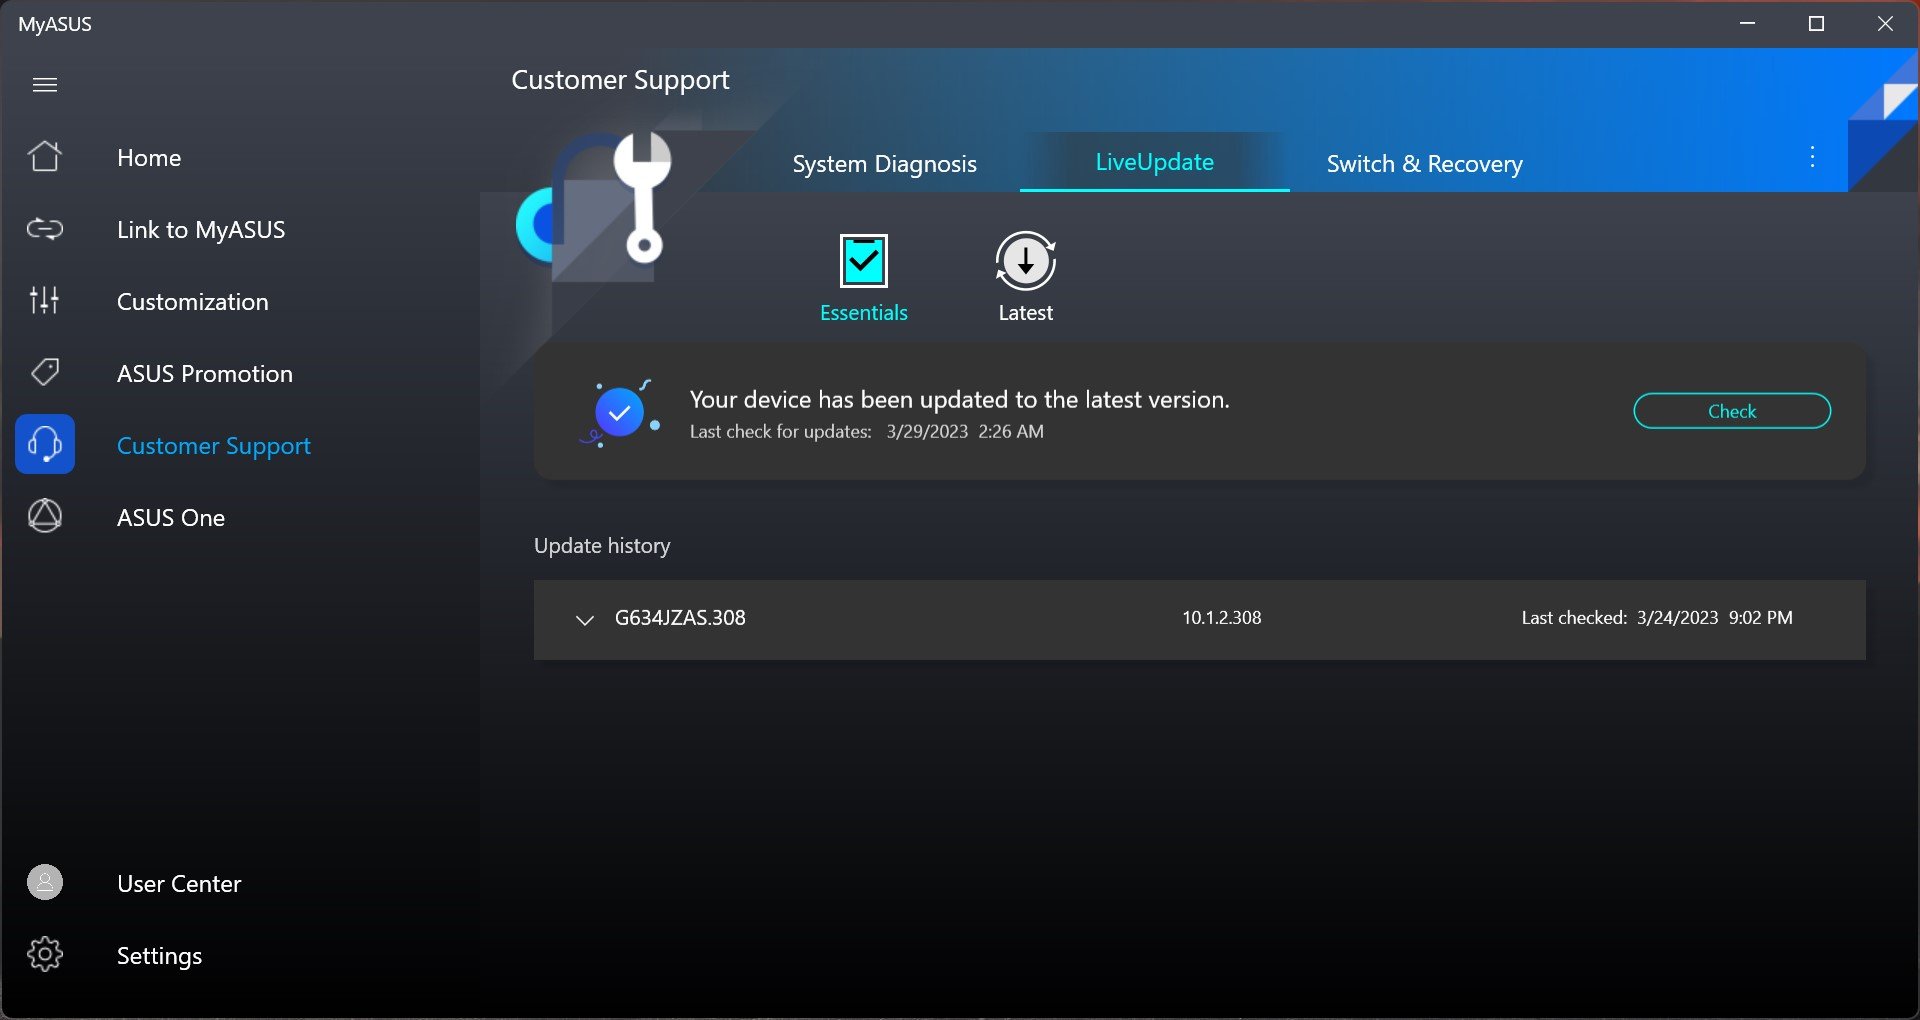Image resolution: width=1920 pixels, height=1020 pixels.
Task: Click the Last checked 3/24/2023 9:02 PM text
Action: (x=1657, y=618)
